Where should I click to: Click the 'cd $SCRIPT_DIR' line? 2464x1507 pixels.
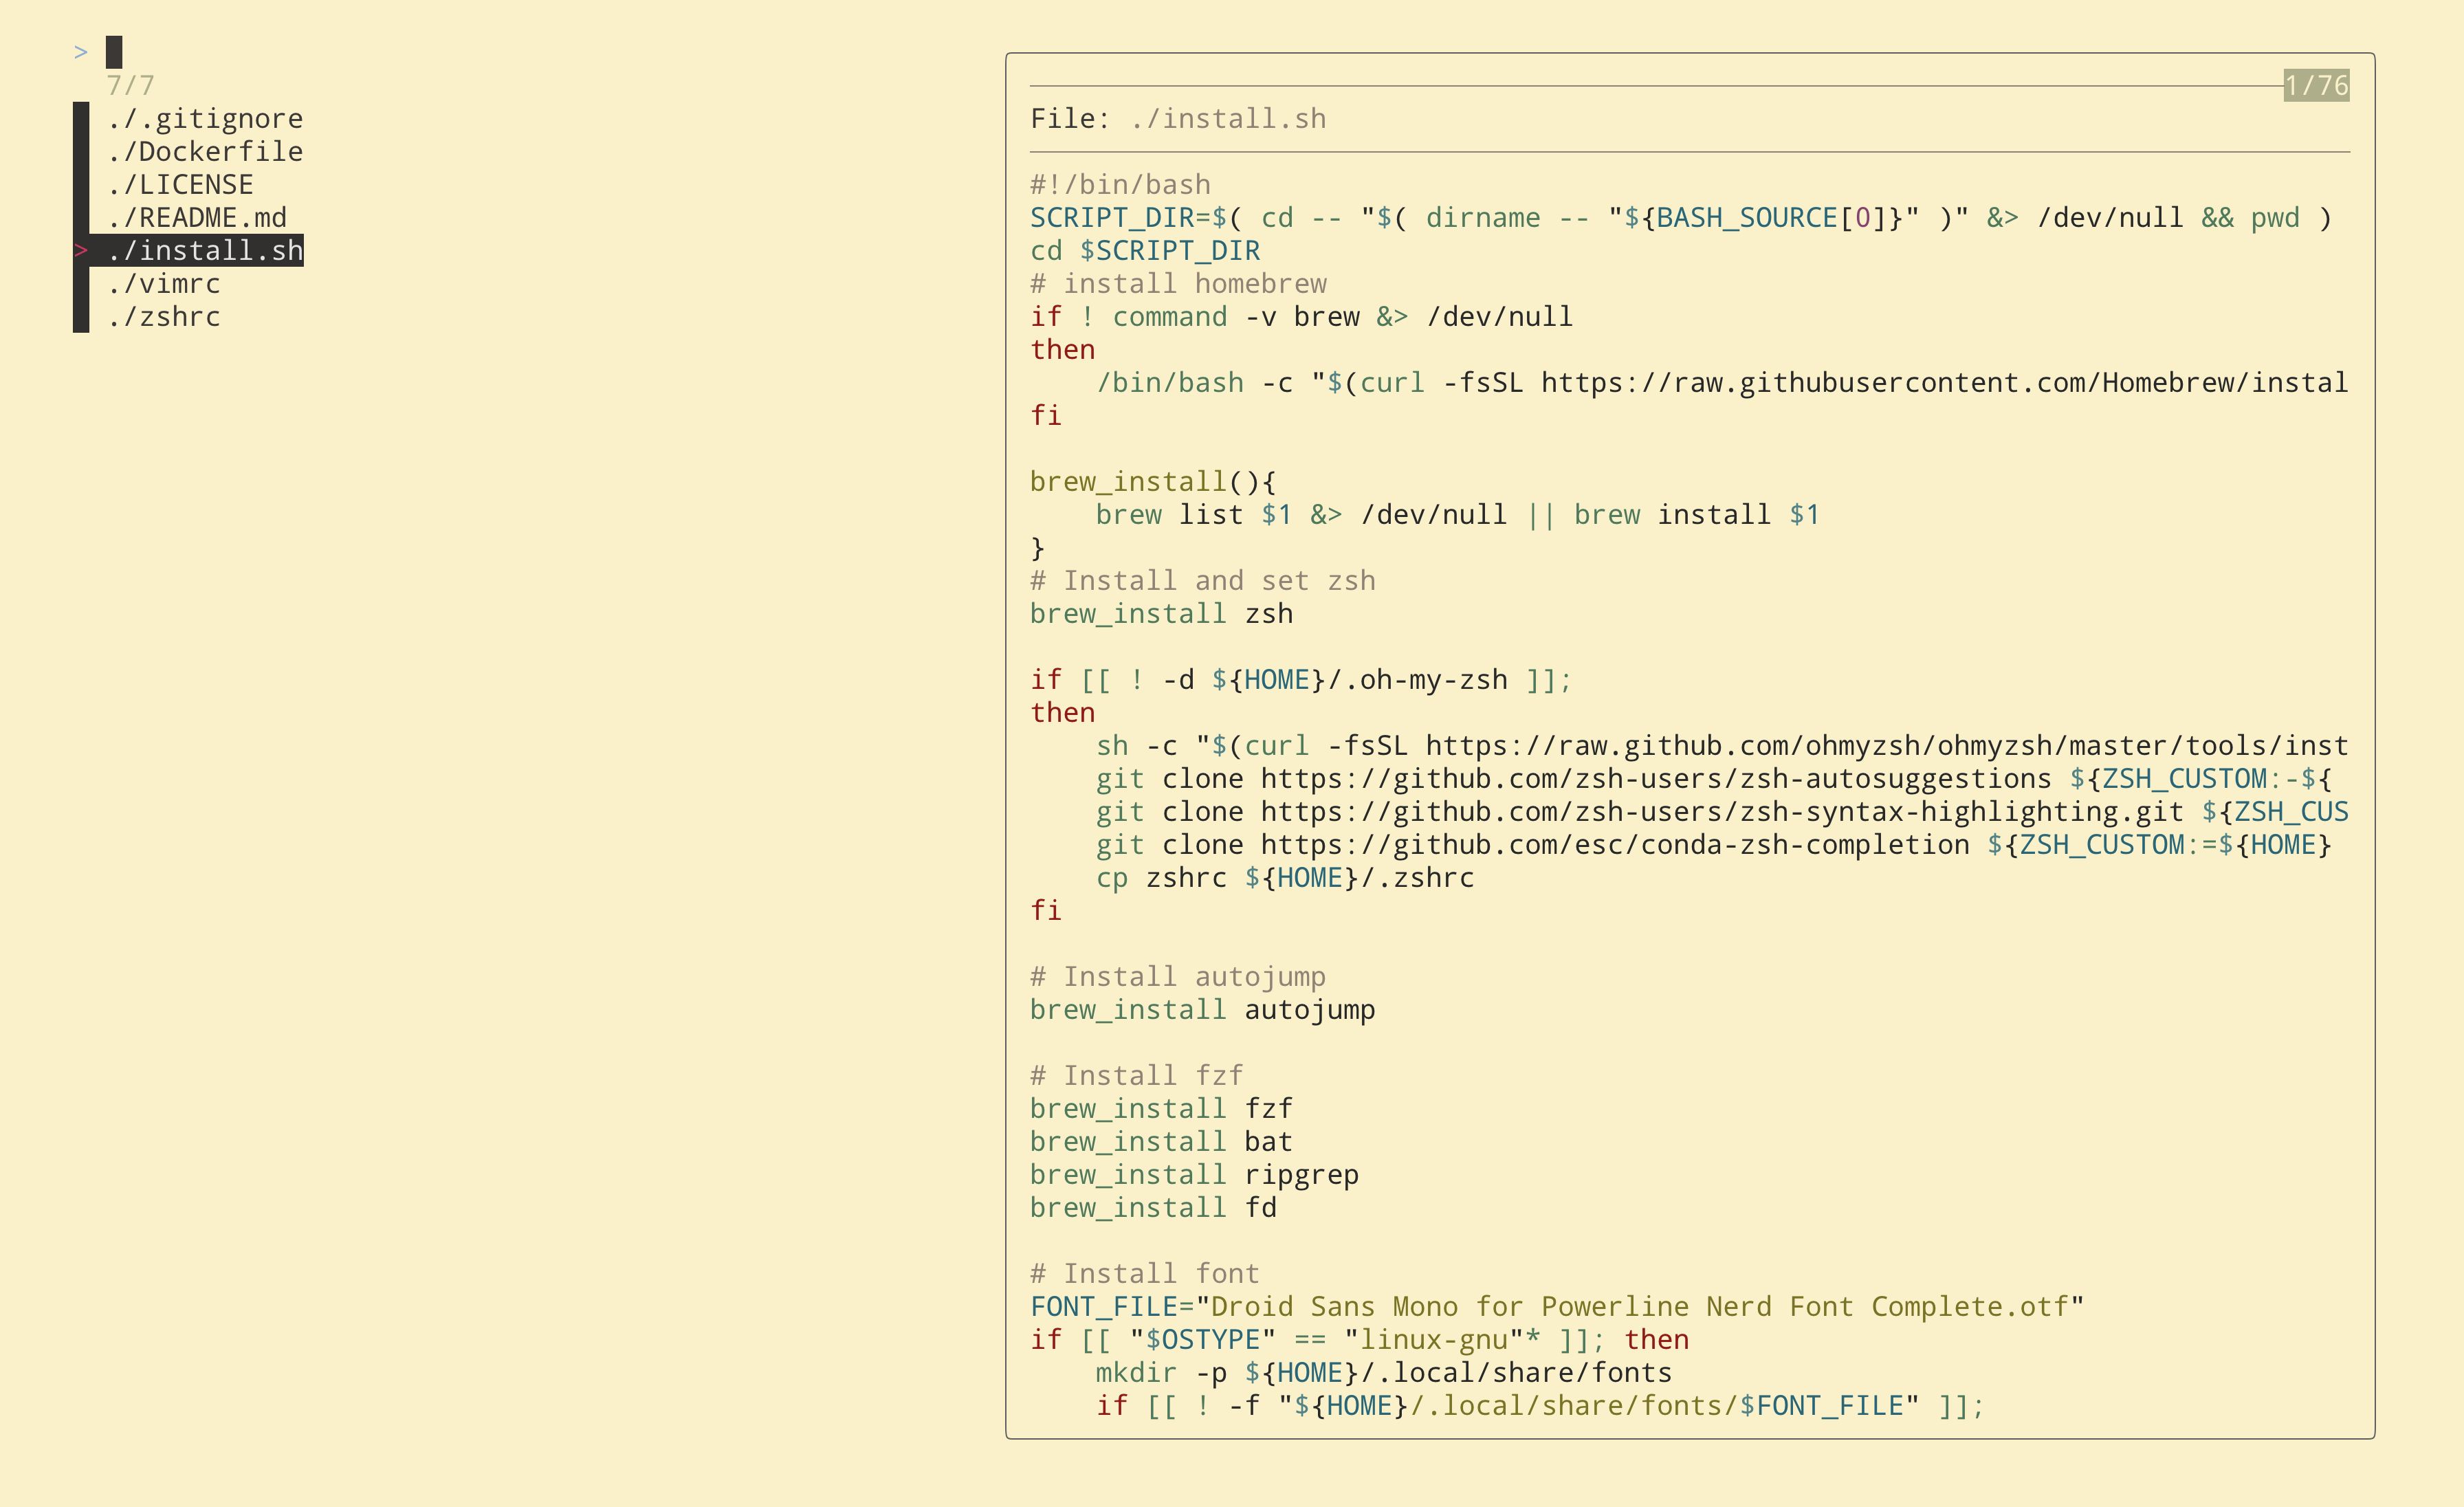click(x=1145, y=251)
